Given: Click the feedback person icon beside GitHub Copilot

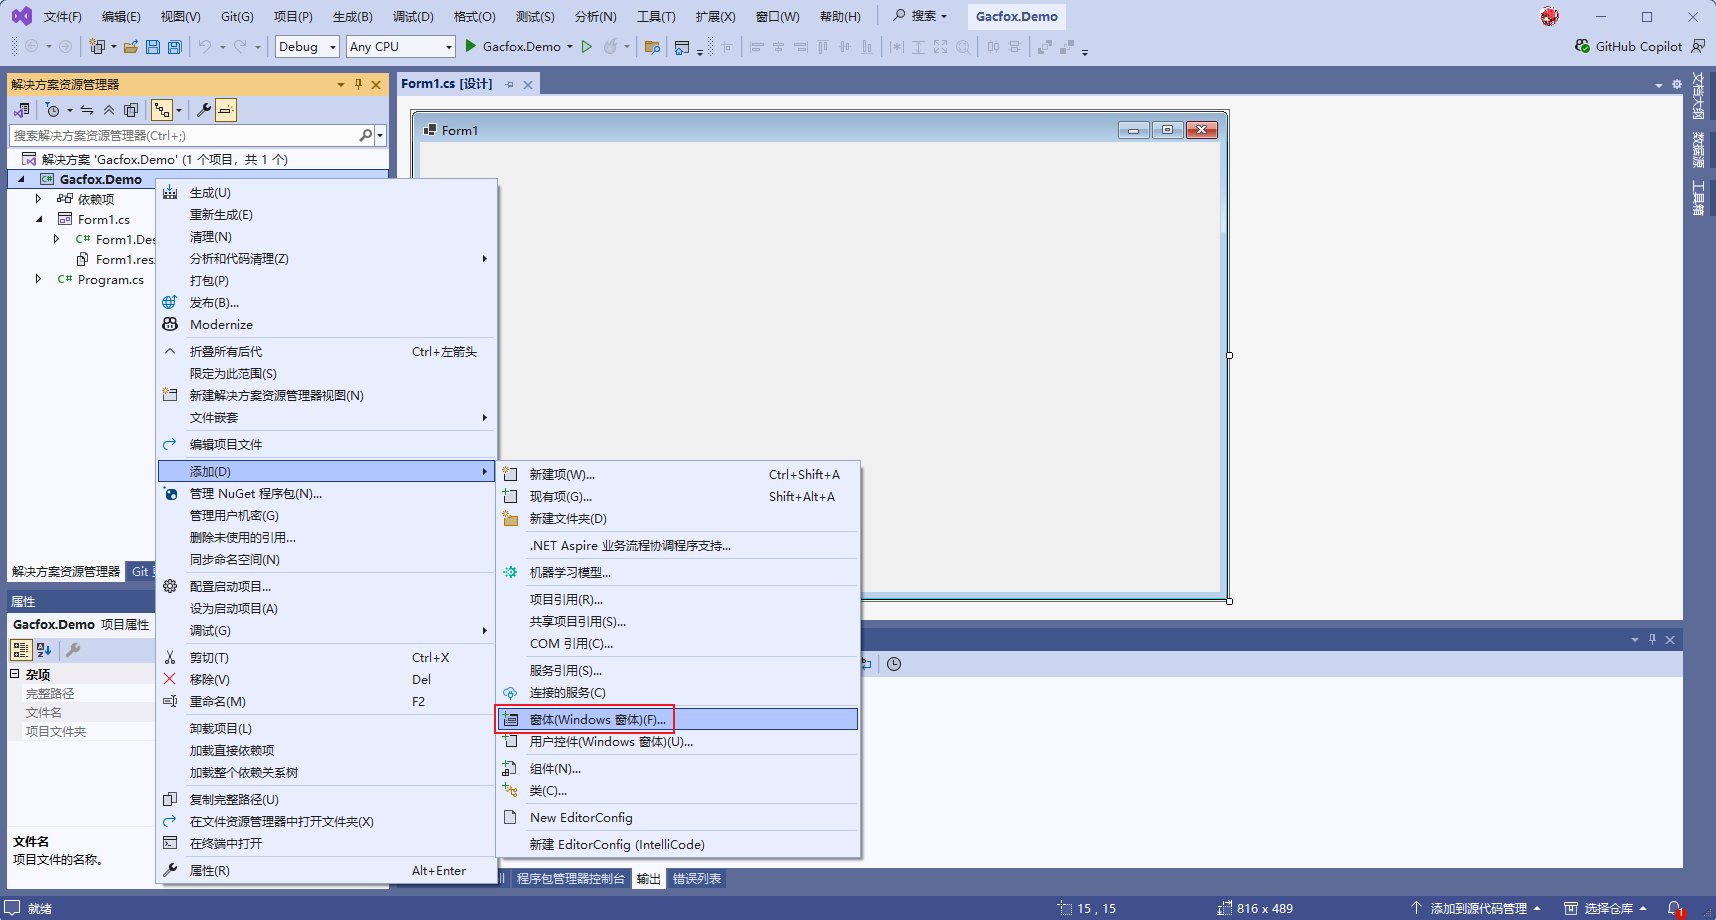Looking at the screenshot, I should tap(1698, 46).
